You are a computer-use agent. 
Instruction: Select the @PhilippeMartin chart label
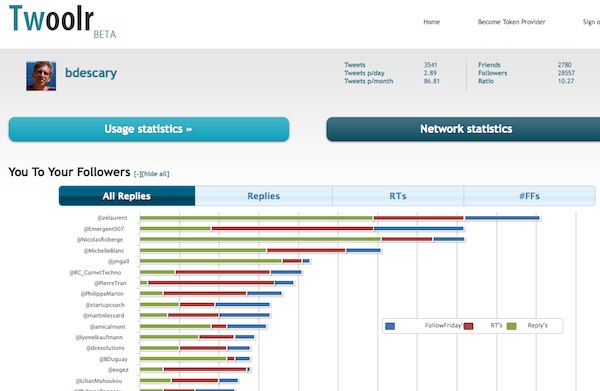coord(102,294)
